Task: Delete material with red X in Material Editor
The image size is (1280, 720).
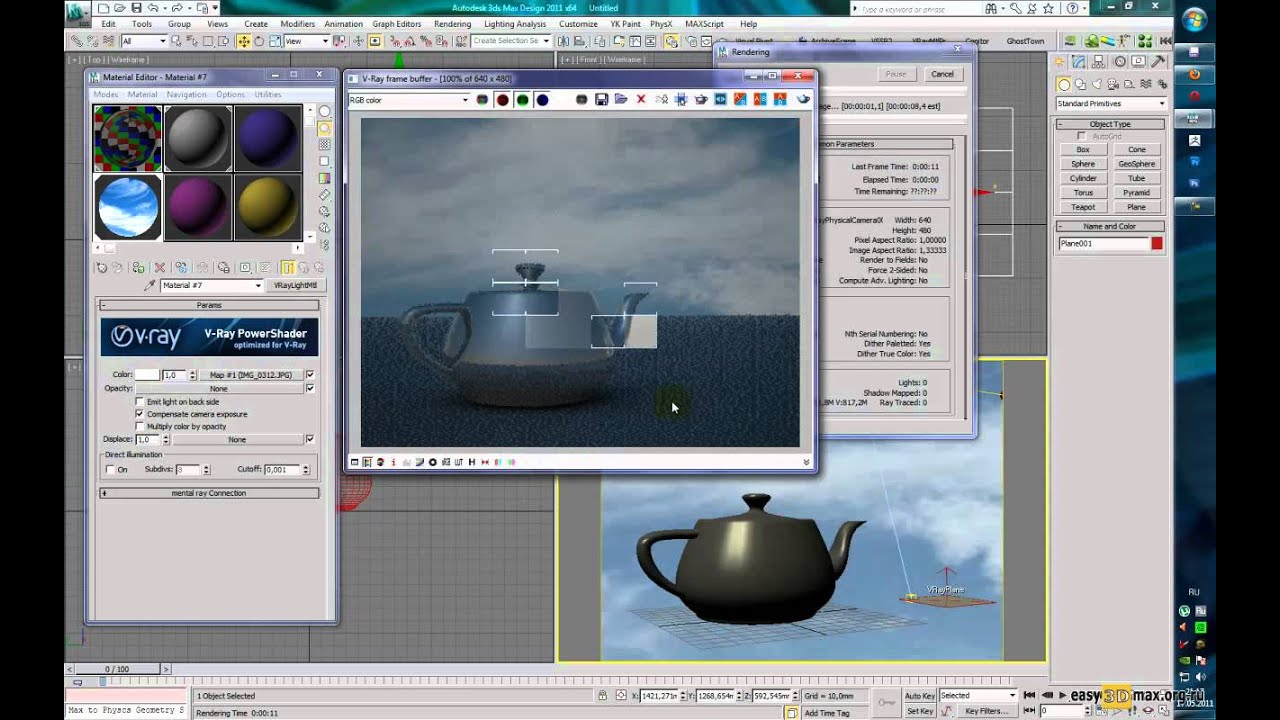Action: (160, 268)
